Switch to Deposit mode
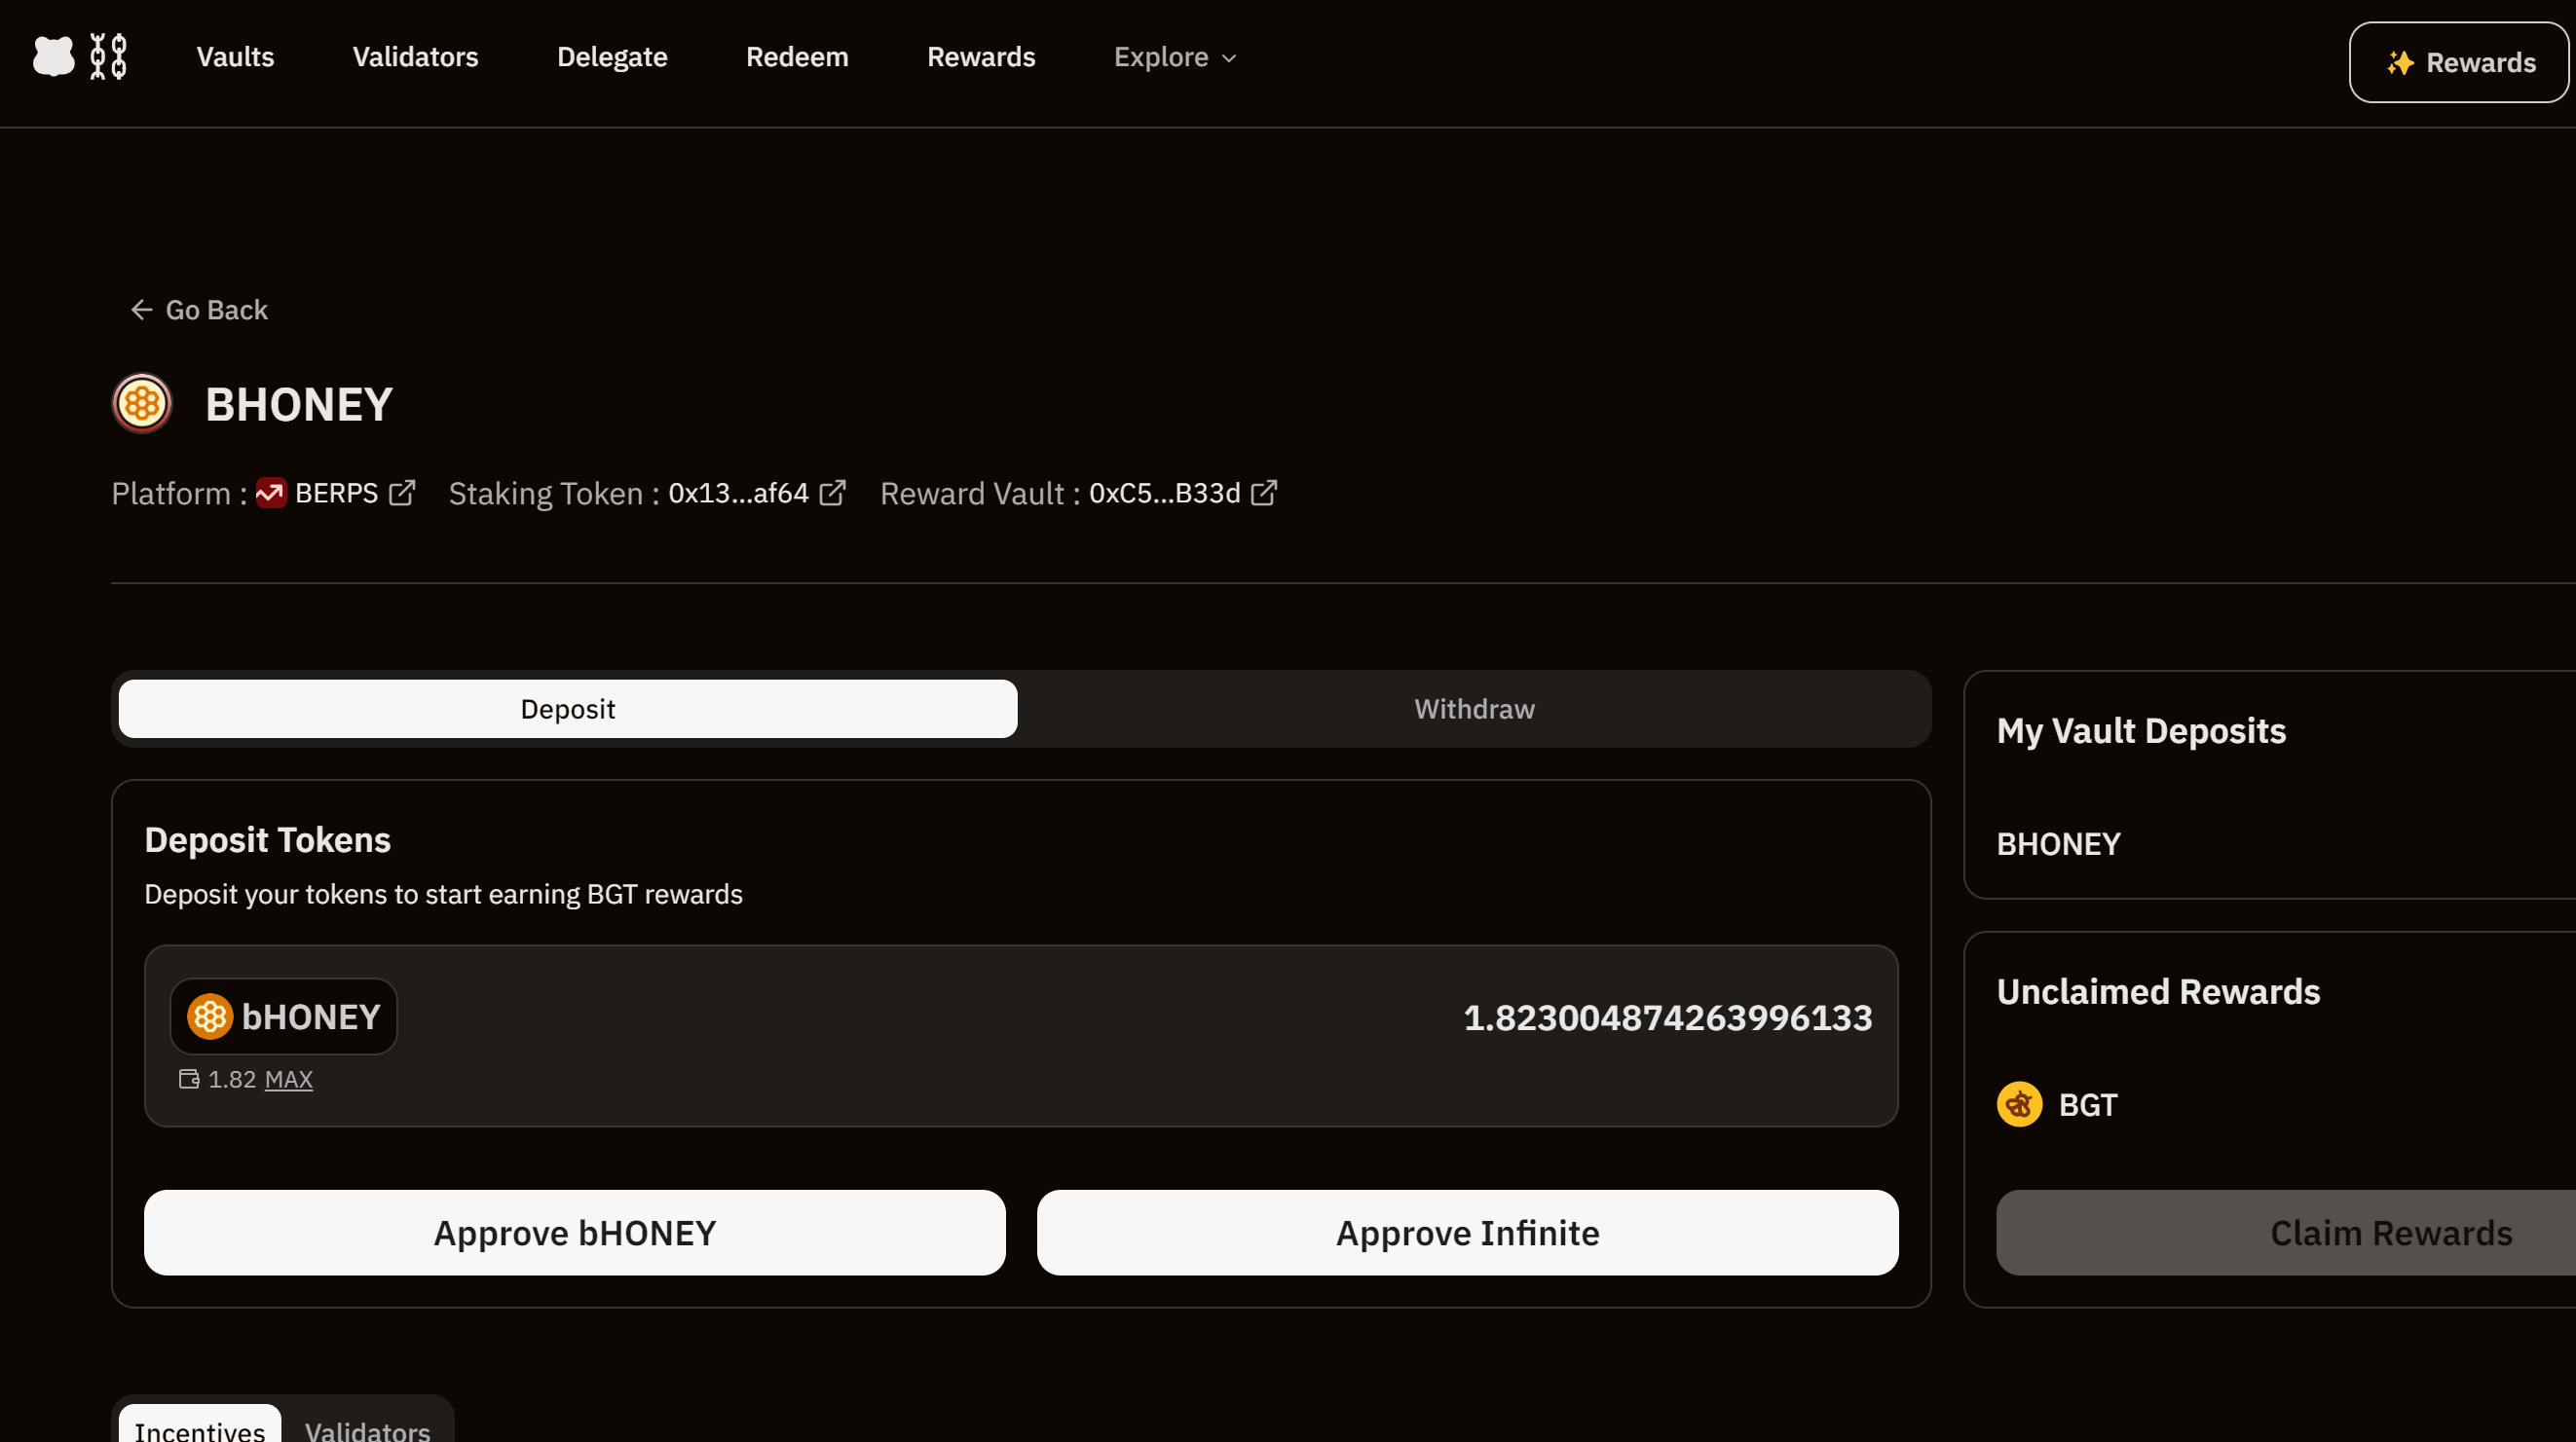 coord(567,709)
